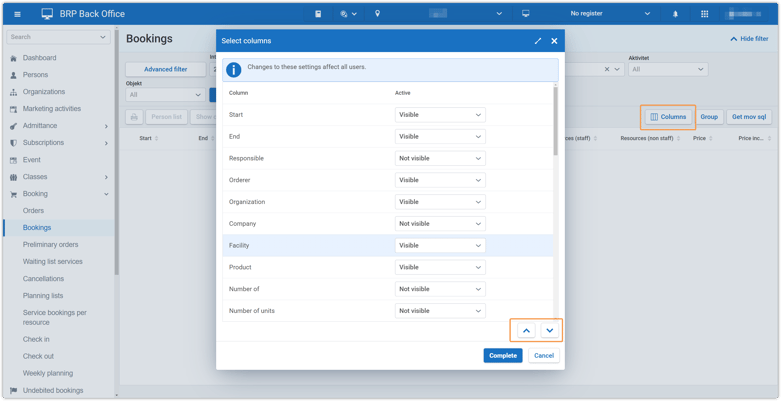Click the Group button
This screenshot has height=401, width=781.
pos(709,117)
